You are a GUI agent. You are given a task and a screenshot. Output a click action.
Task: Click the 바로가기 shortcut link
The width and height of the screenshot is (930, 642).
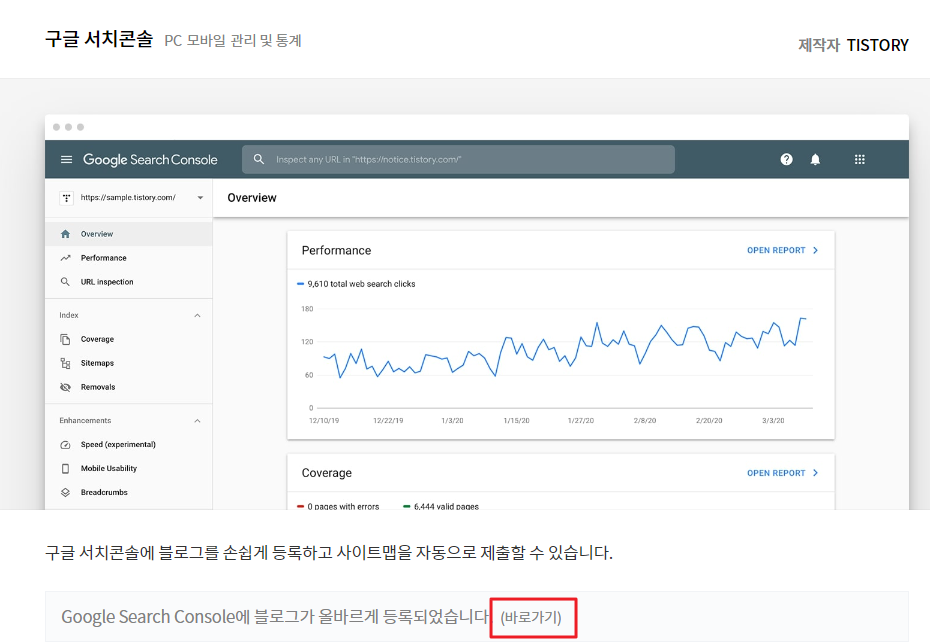coord(531,617)
